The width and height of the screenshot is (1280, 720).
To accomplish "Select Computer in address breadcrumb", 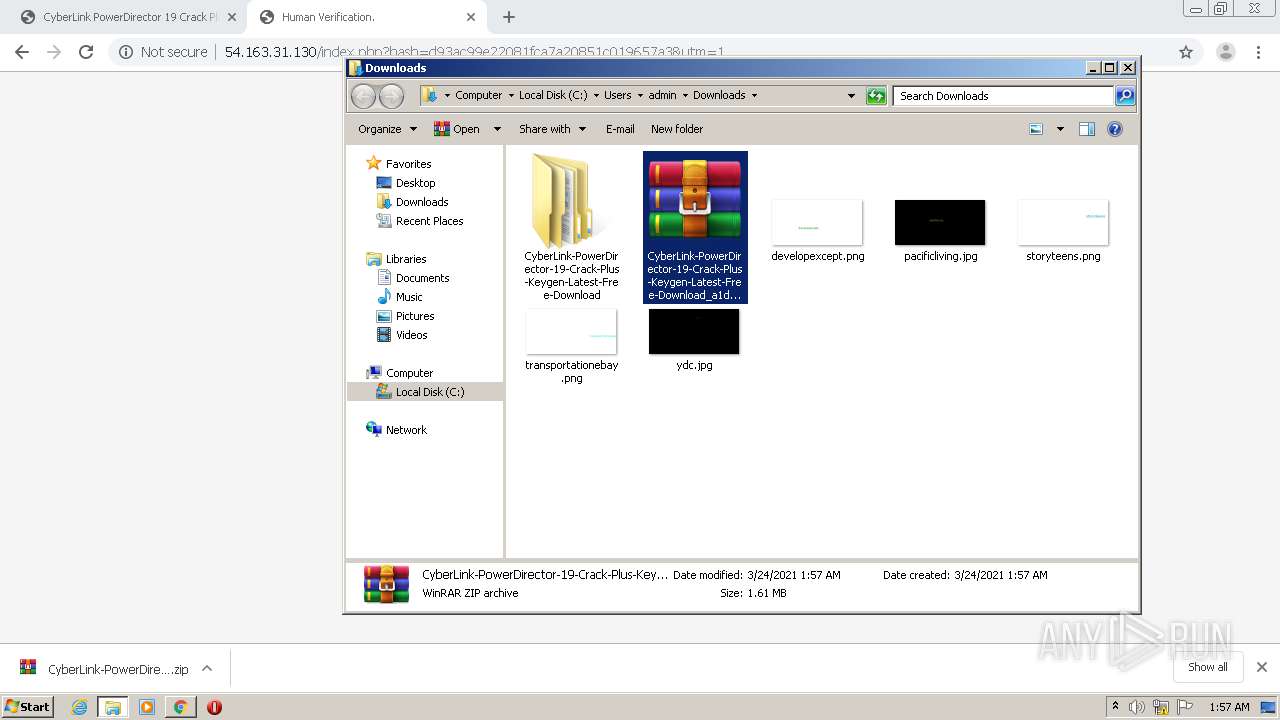I will click(478, 95).
